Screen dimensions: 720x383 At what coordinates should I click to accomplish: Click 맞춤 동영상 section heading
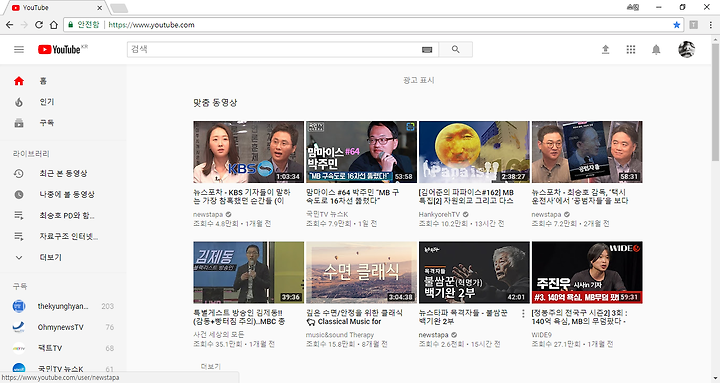coord(215,103)
